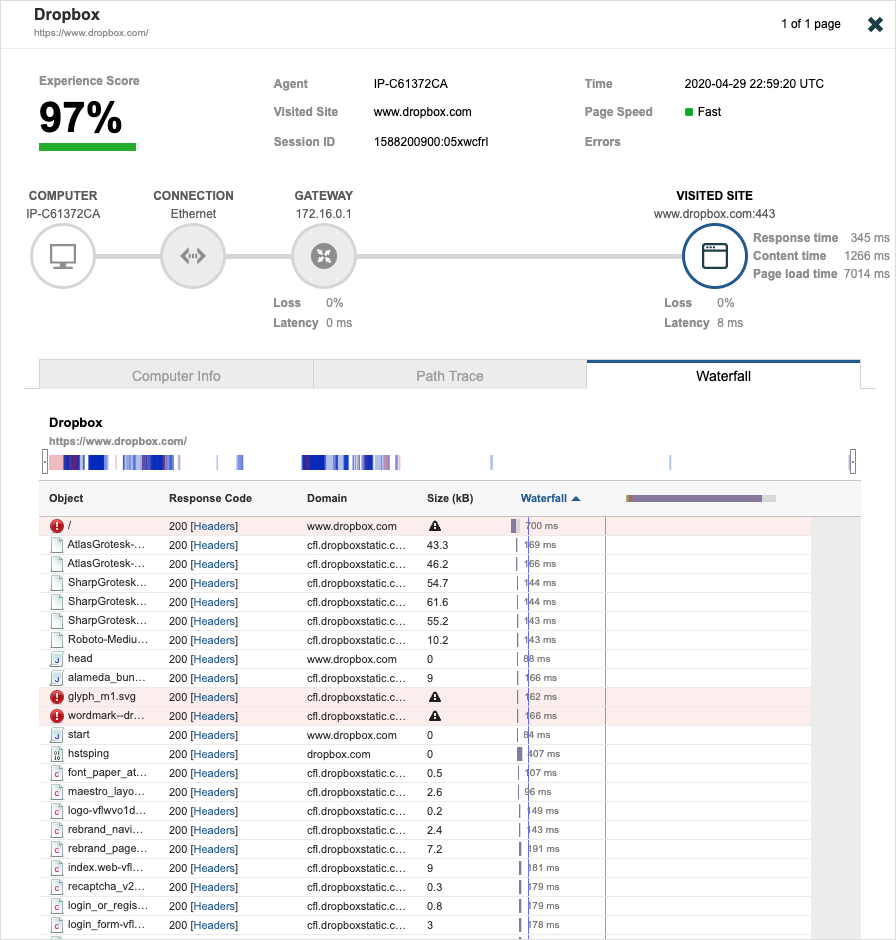Click the Visited Site browser icon
The height and width of the screenshot is (940, 896).
click(x=714, y=256)
